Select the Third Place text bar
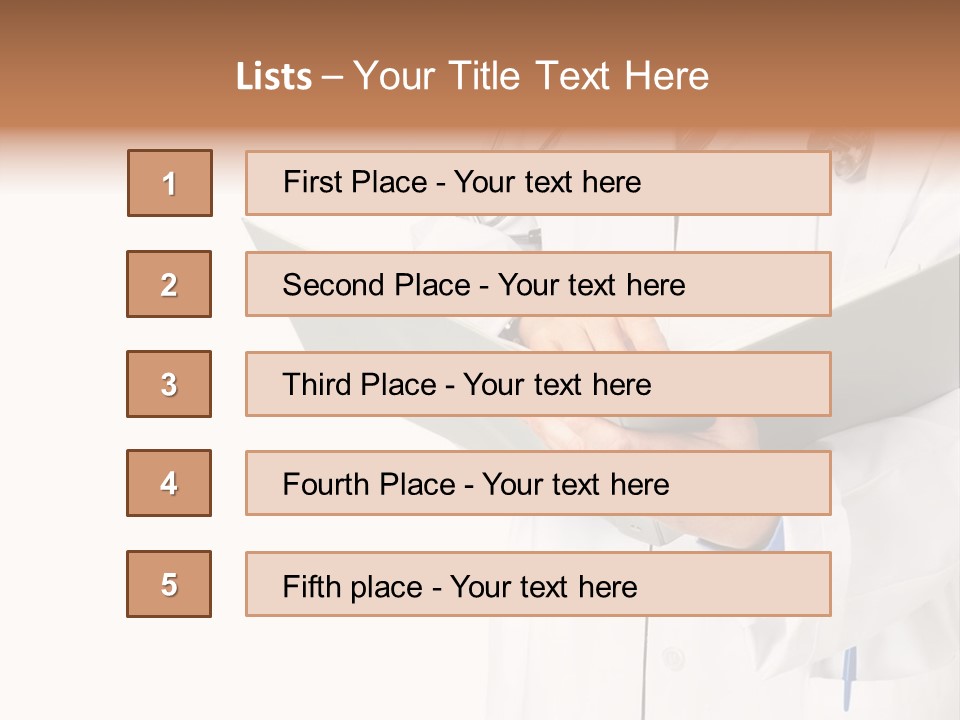Viewport: 960px width, 720px height. click(538, 384)
